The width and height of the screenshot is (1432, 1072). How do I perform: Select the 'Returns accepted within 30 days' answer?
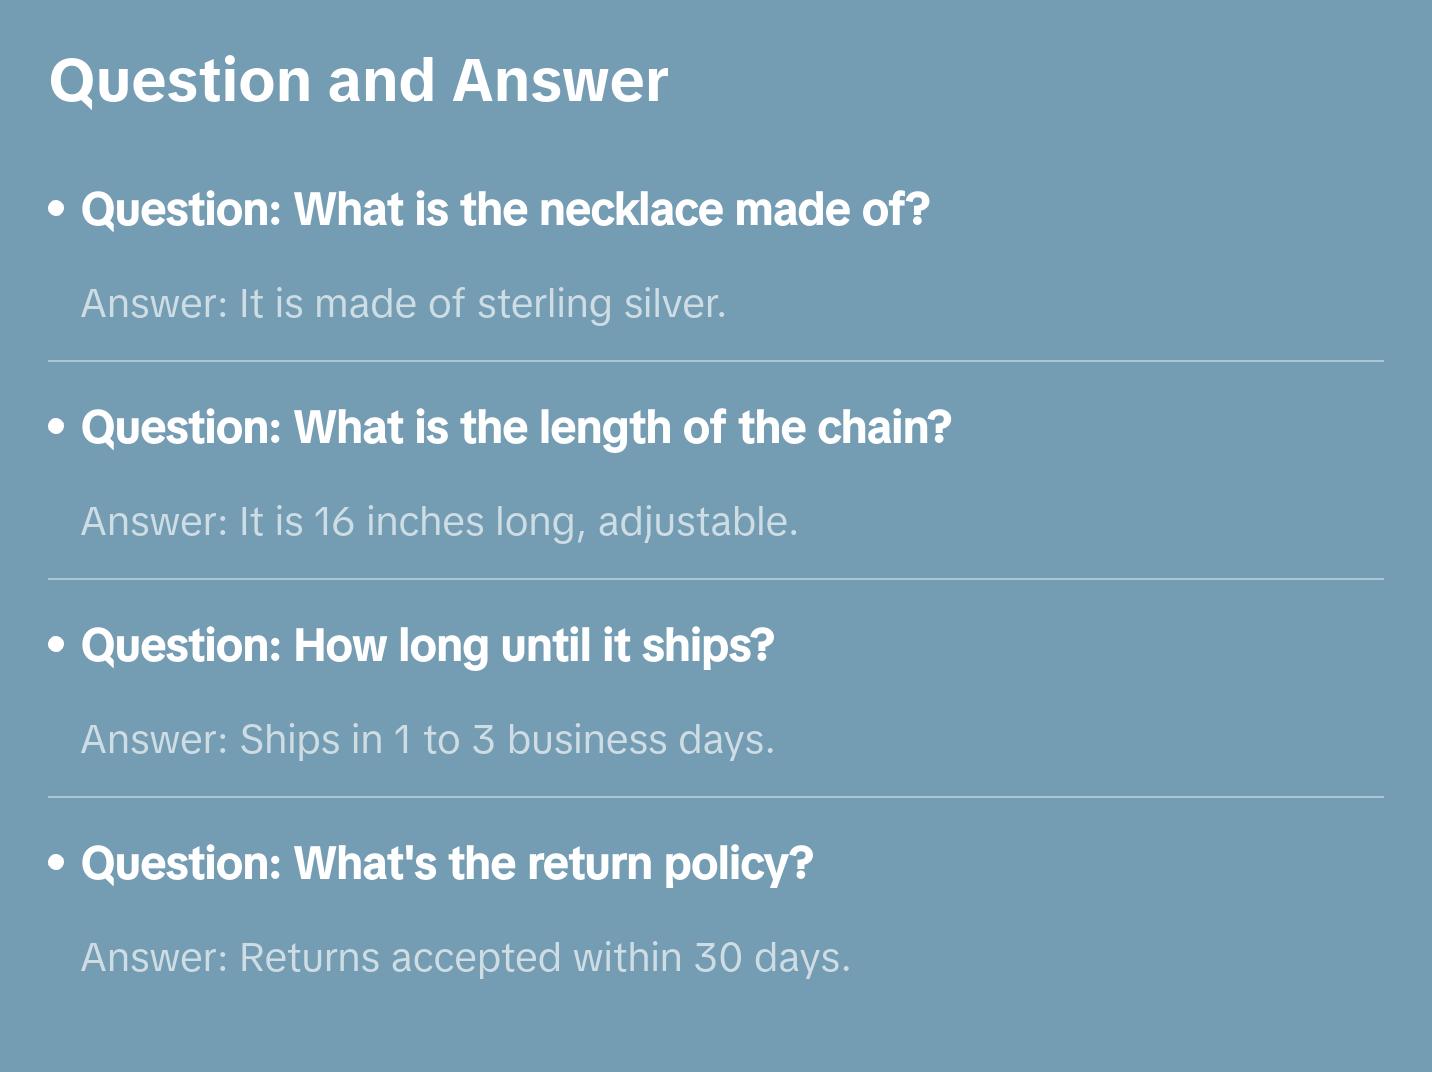(x=465, y=958)
